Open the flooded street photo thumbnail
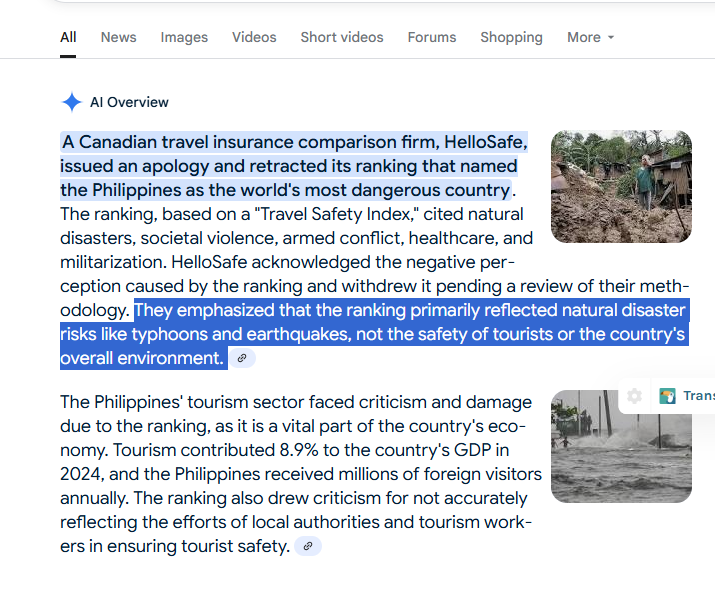This screenshot has height=614, width=715. coord(621,446)
